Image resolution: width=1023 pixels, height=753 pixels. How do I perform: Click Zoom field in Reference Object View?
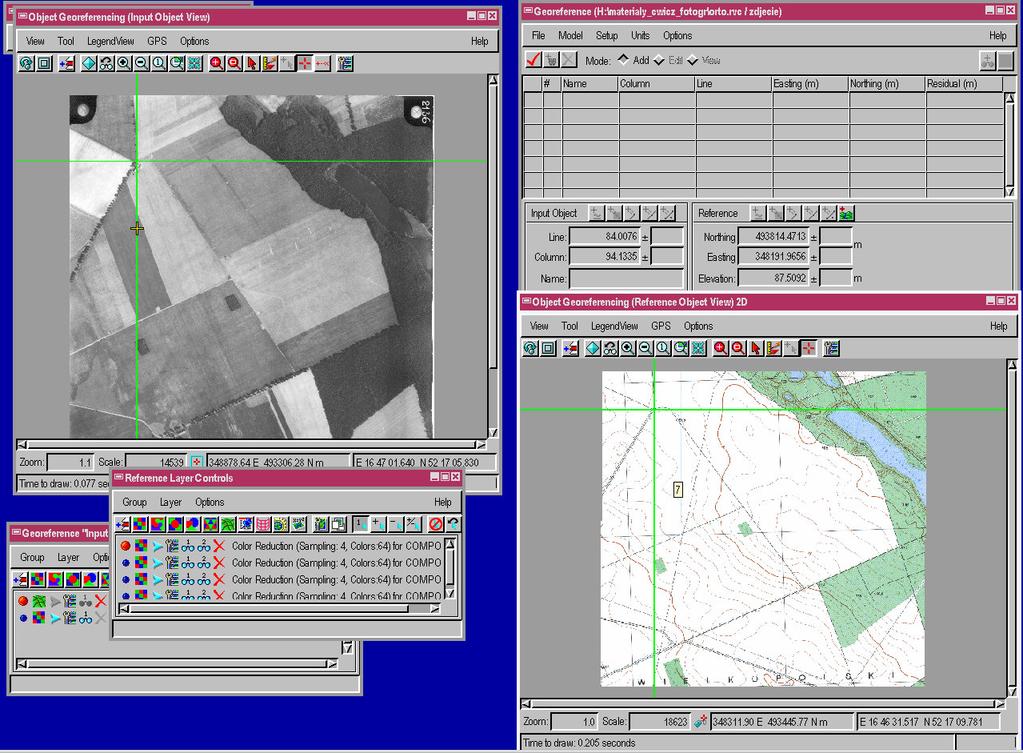(574, 722)
